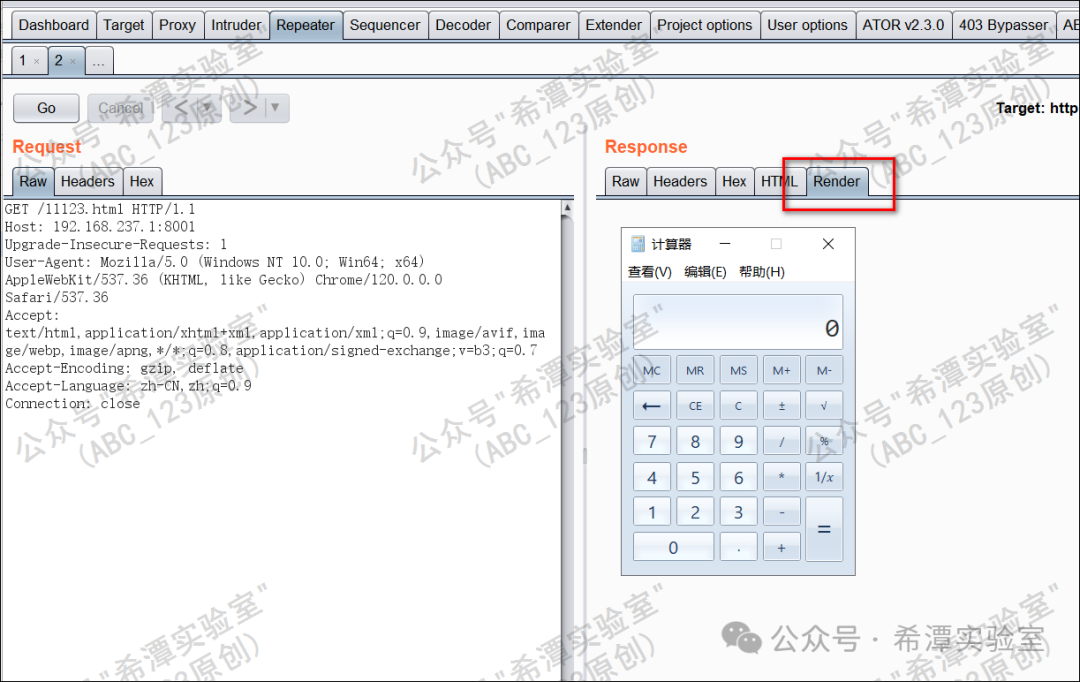Open the Extender tab
This screenshot has width=1080, height=682.
coord(614,25)
